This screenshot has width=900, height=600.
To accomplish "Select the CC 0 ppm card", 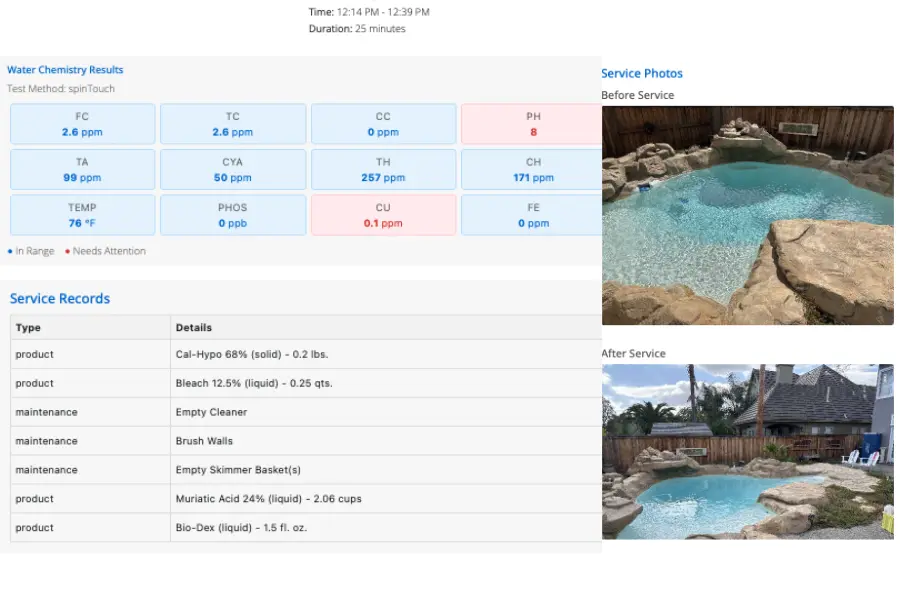I will [383, 124].
